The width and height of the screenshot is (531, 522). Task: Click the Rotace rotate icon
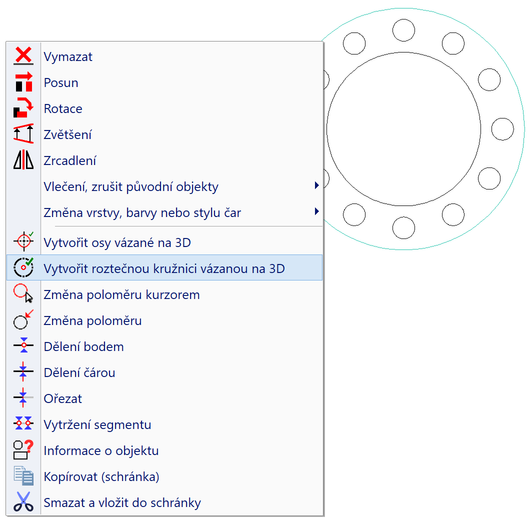[23, 108]
